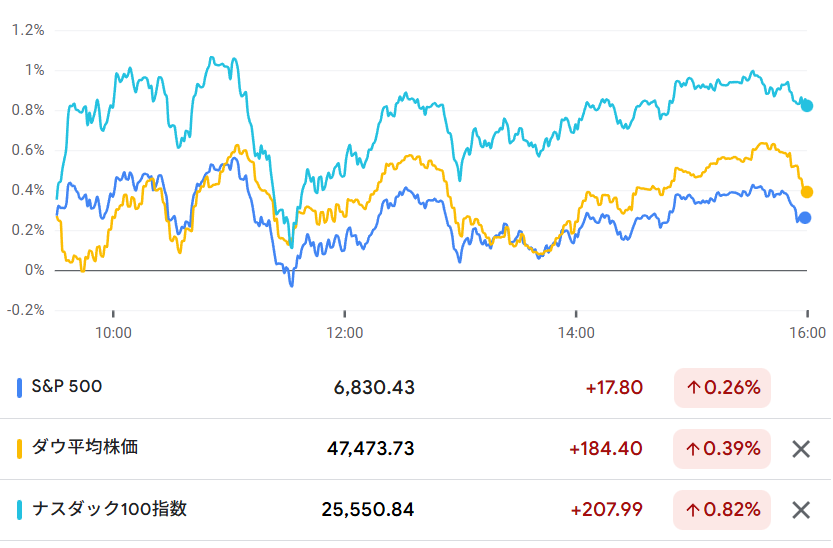
Task: Click the up arrow in the 0.39% badge
Action: click(x=692, y=449)
